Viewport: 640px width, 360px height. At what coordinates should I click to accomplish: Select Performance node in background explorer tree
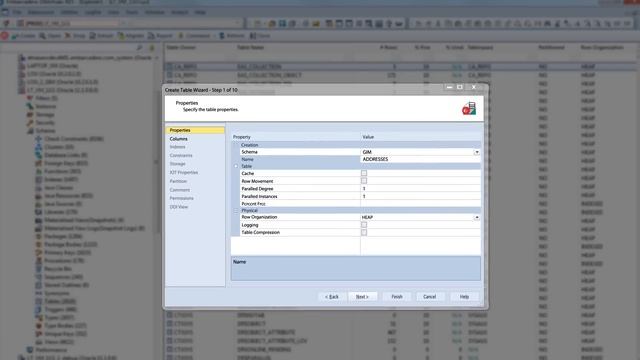[51, 350]
